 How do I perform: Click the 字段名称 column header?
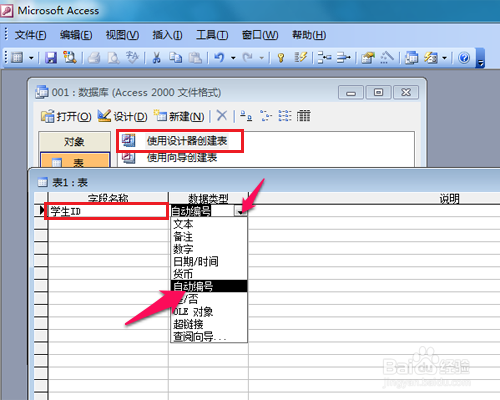coord(108,198)
